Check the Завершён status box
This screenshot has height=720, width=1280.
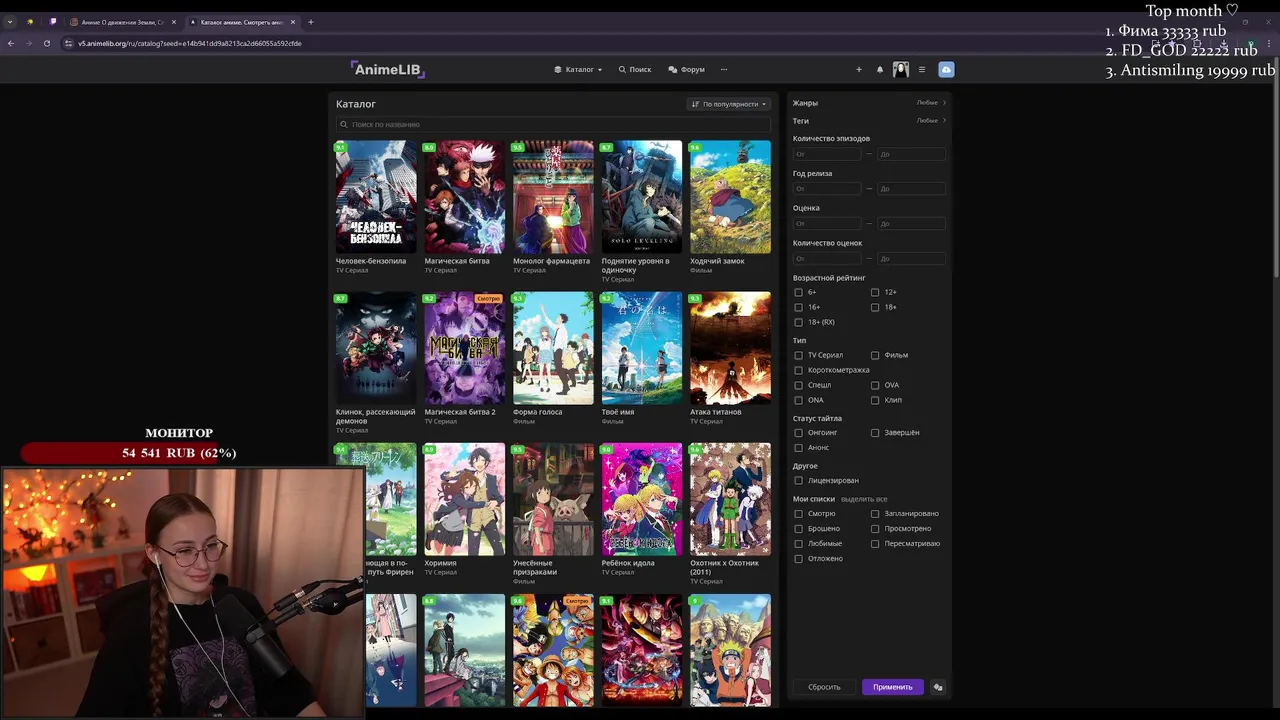875,433
